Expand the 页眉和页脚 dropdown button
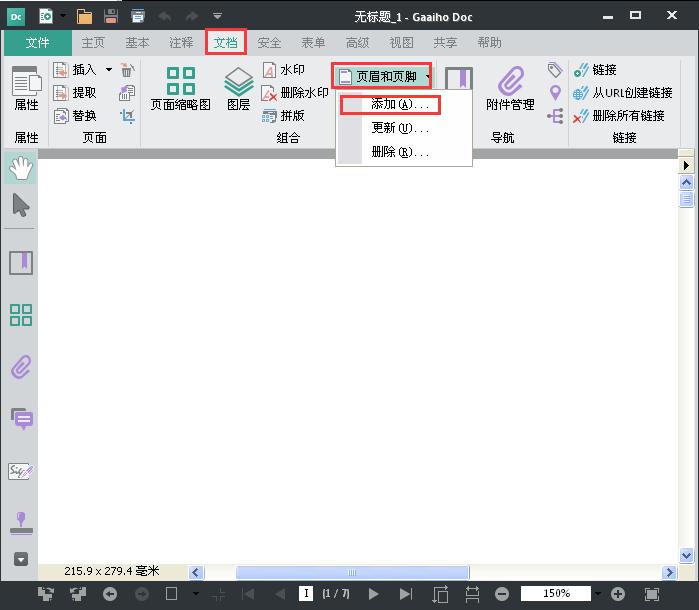This screenshot has height=610, width=699. pos(382,76)
